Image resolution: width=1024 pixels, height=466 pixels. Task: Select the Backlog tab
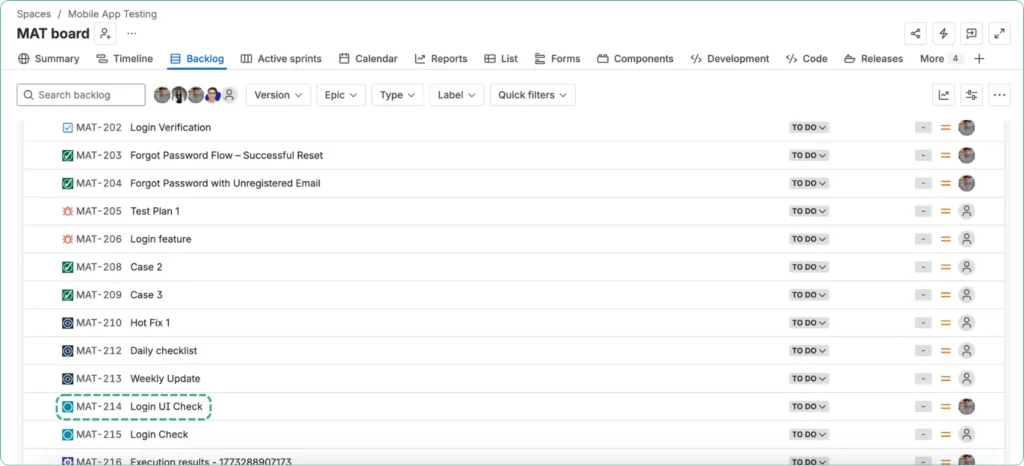pyautogui.click(x=197, y=59)
